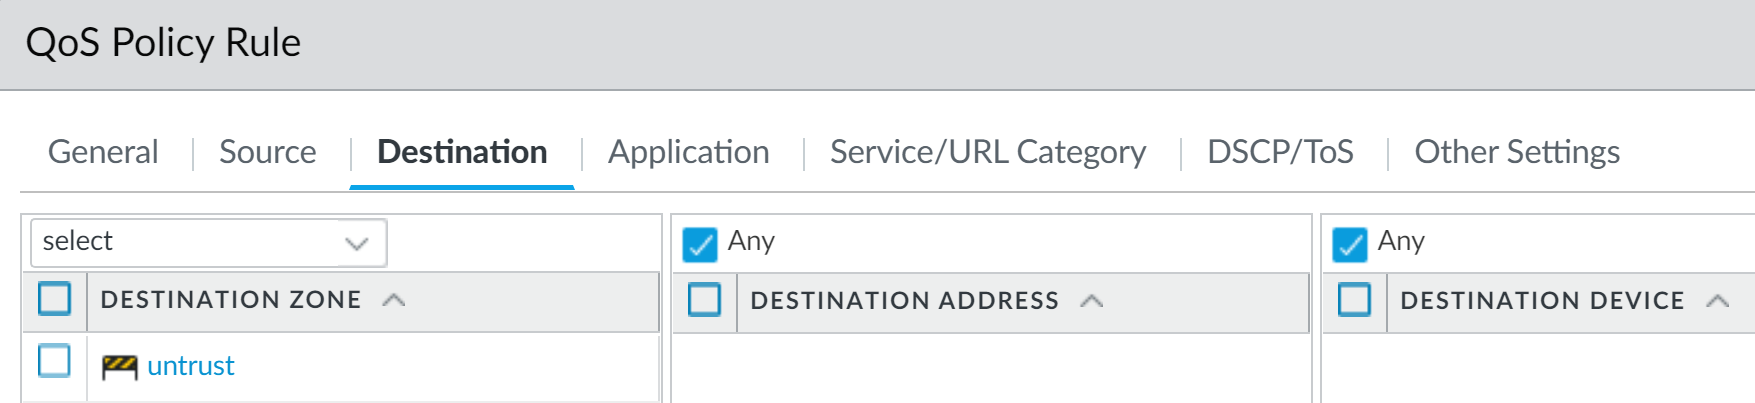
Task: Sort by Destination Device arrow icon
Action: click(1718, 301)
